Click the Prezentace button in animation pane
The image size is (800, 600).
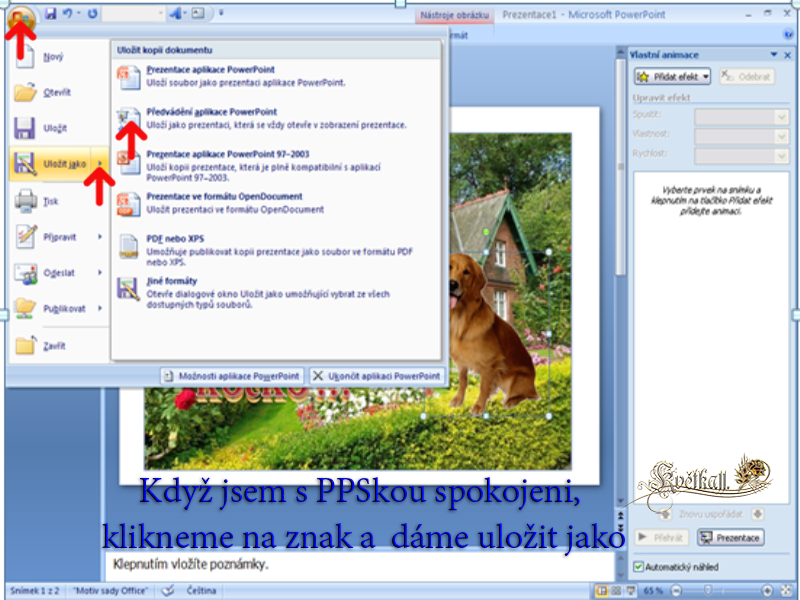point(731,537)
